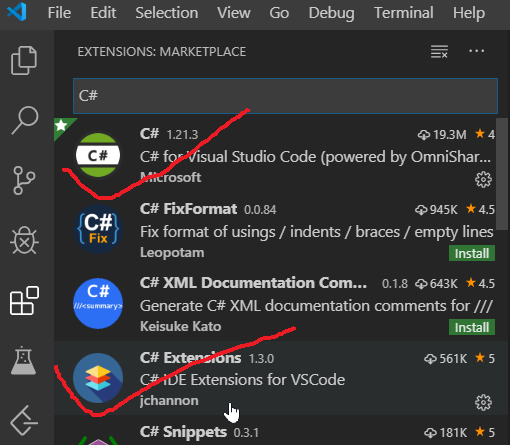Click the C# FixFormat extension logo

coord(98,229)
